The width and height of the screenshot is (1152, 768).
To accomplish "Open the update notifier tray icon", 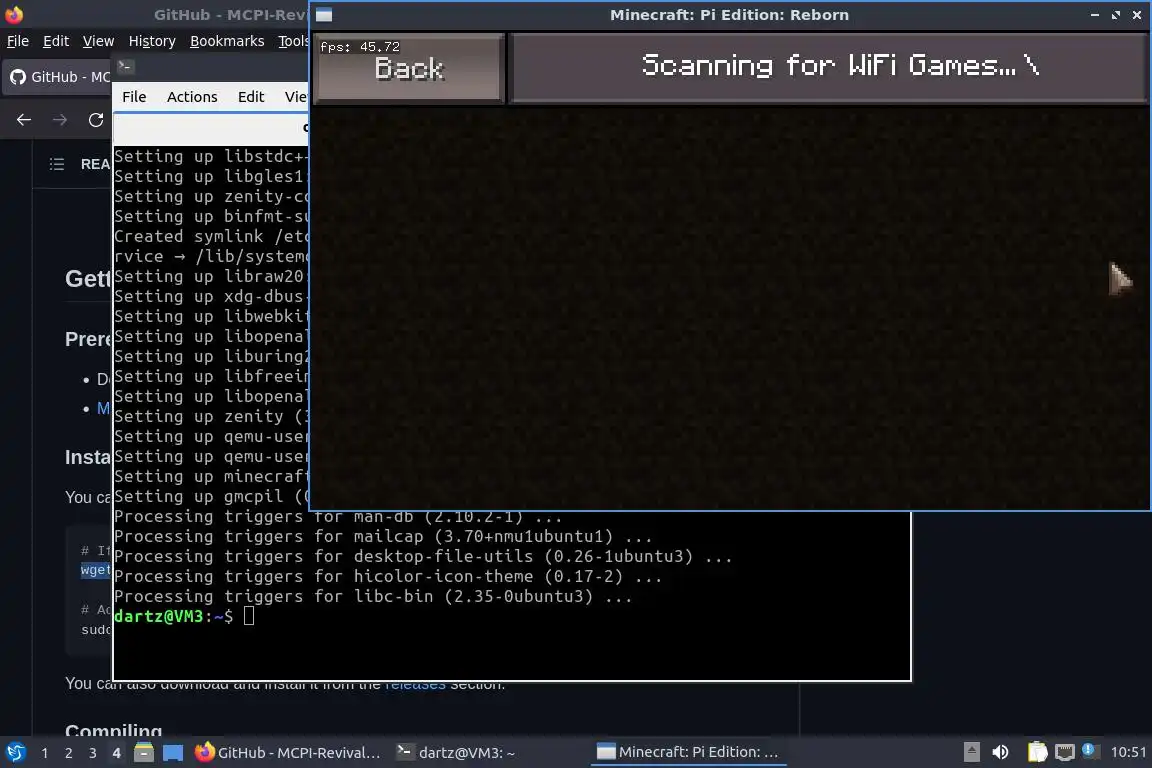I will (x=1090, y=750).
